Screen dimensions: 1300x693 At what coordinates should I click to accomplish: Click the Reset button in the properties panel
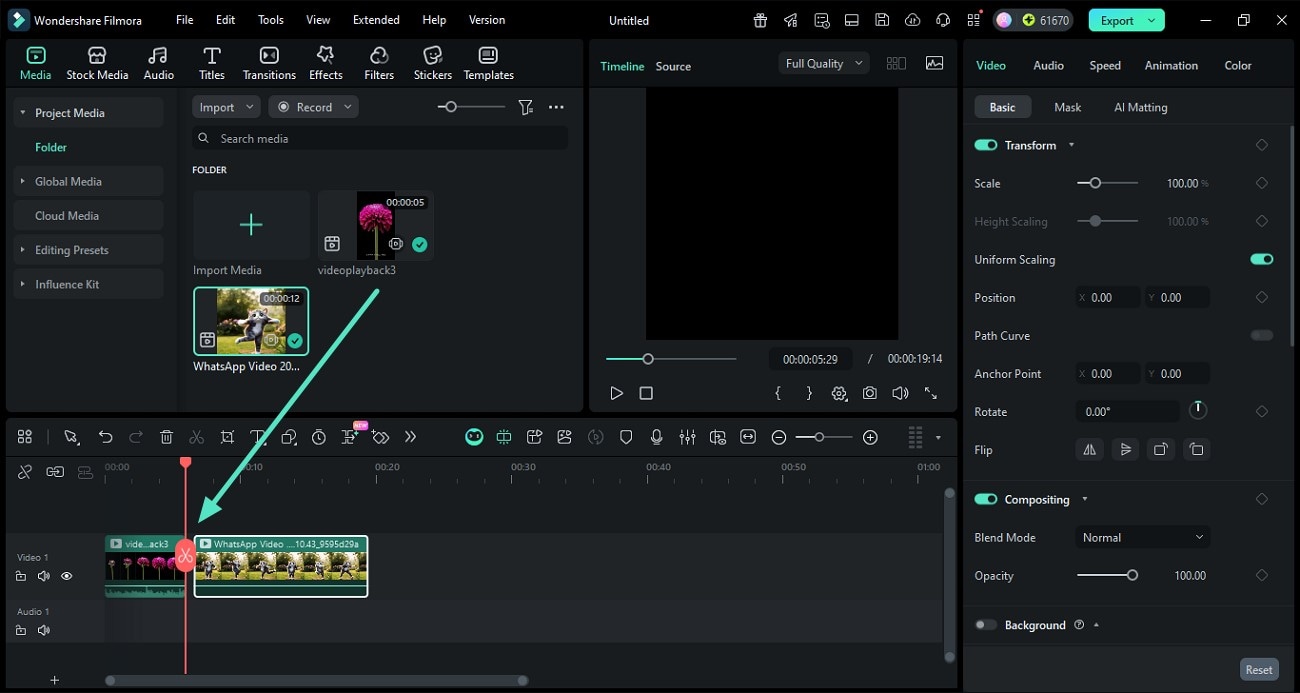tap(1258, 669)
